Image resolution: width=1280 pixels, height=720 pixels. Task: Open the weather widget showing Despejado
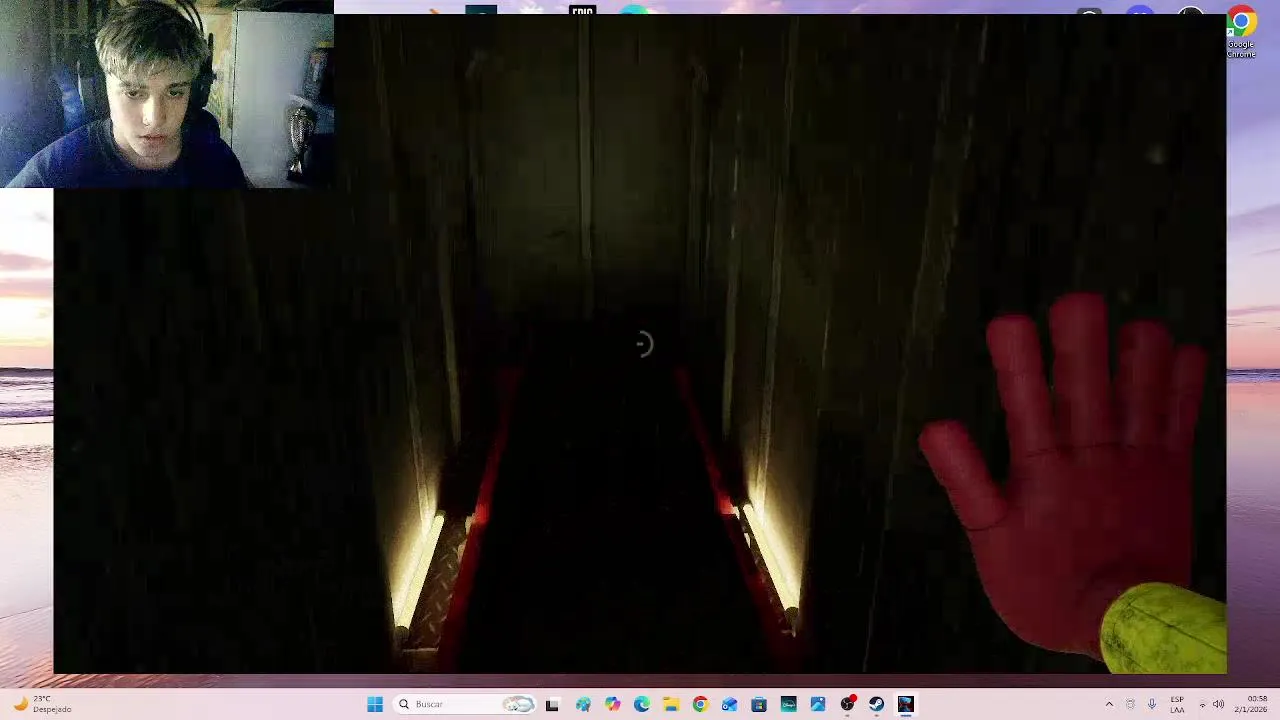[42, 704]
